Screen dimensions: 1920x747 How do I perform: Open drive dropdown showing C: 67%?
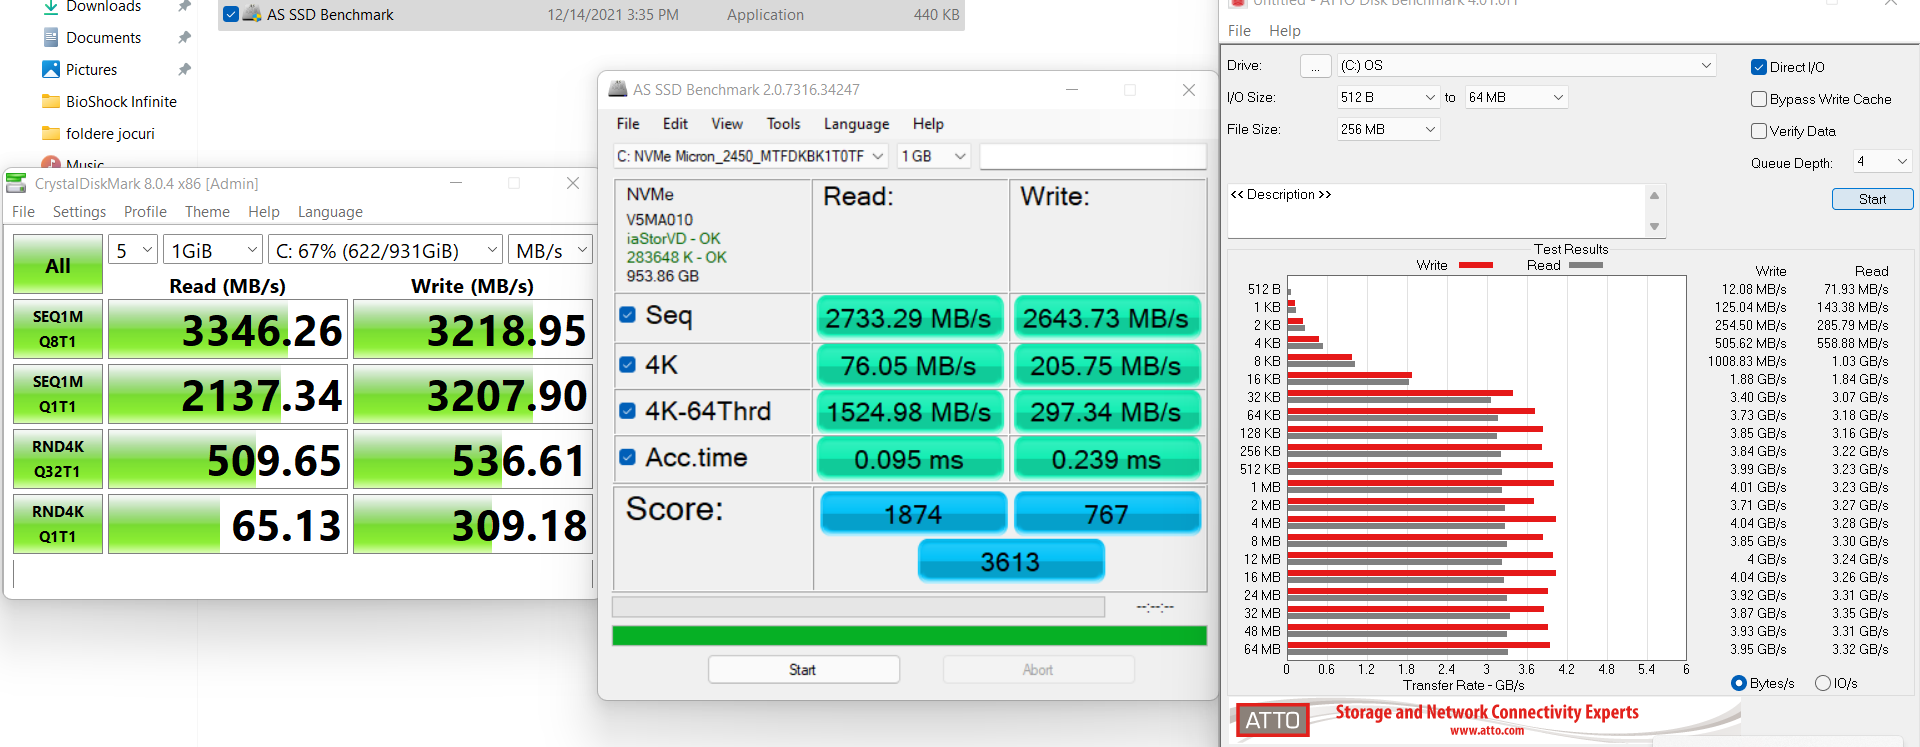(x=386, y=250)
